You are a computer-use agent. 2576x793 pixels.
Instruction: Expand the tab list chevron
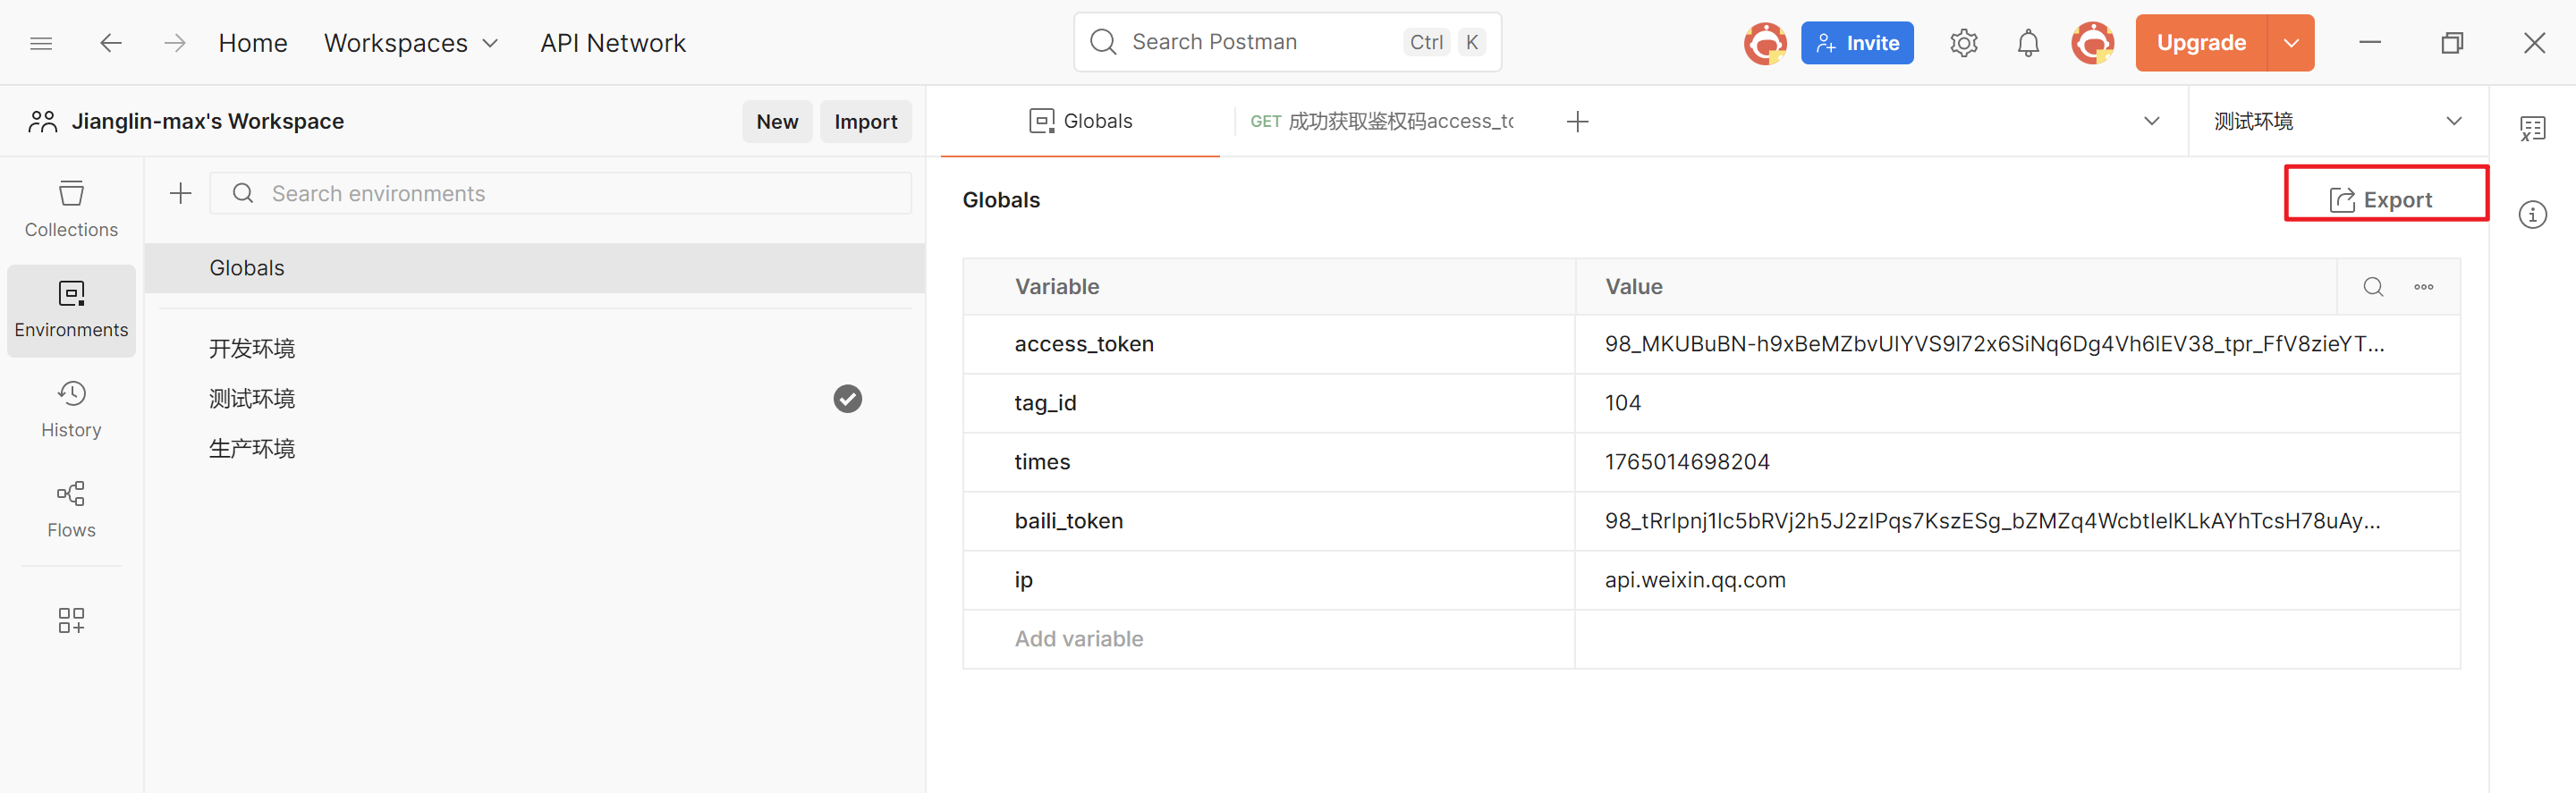pos(2151,121)
